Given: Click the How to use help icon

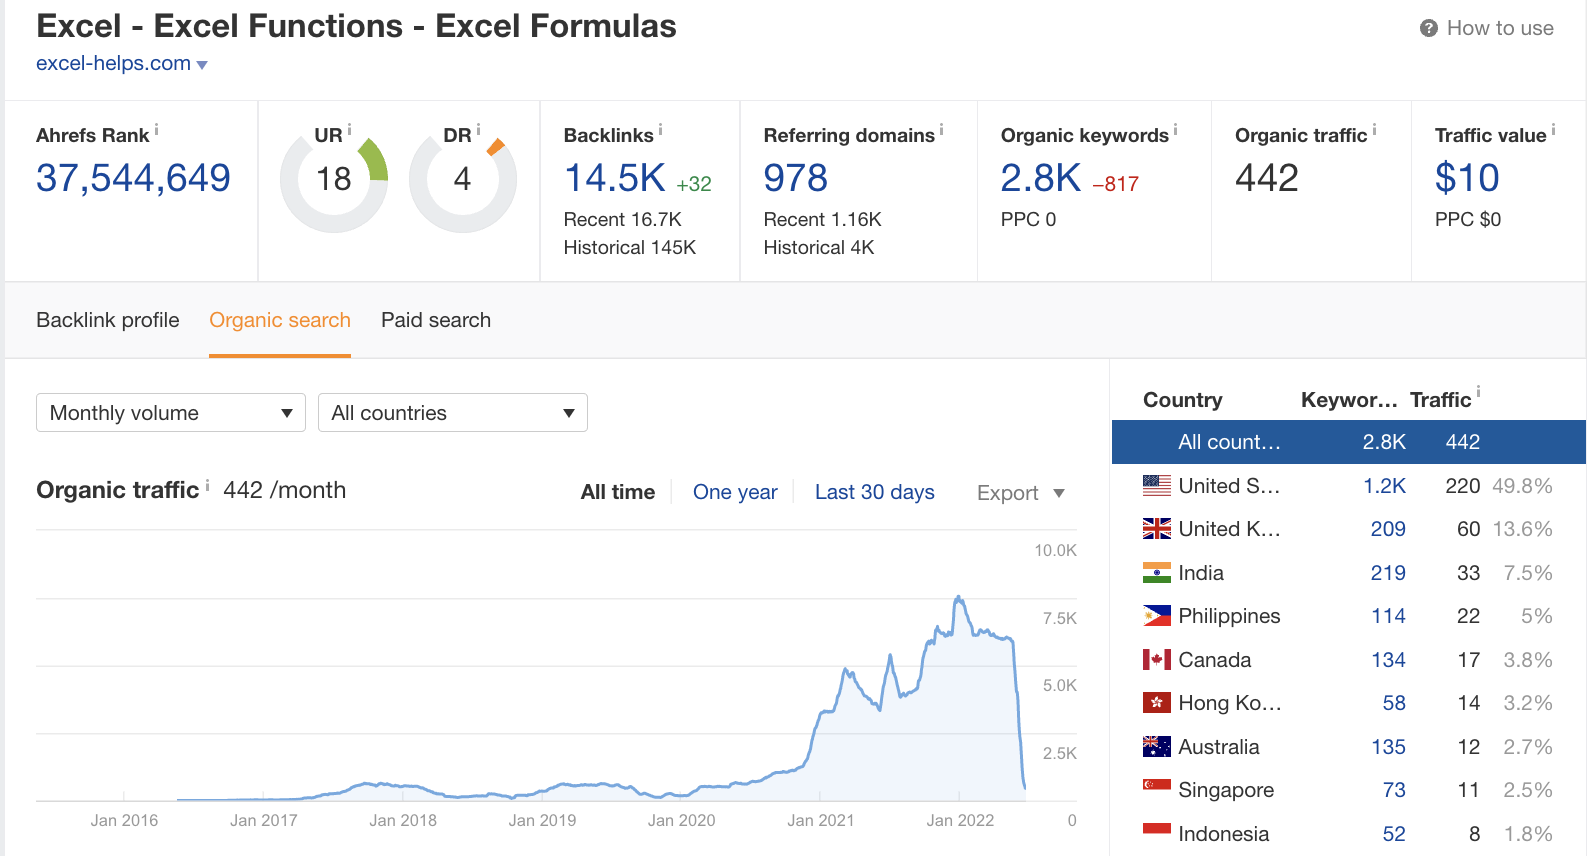Looking at the screenshot, I should click(1428, 29).
